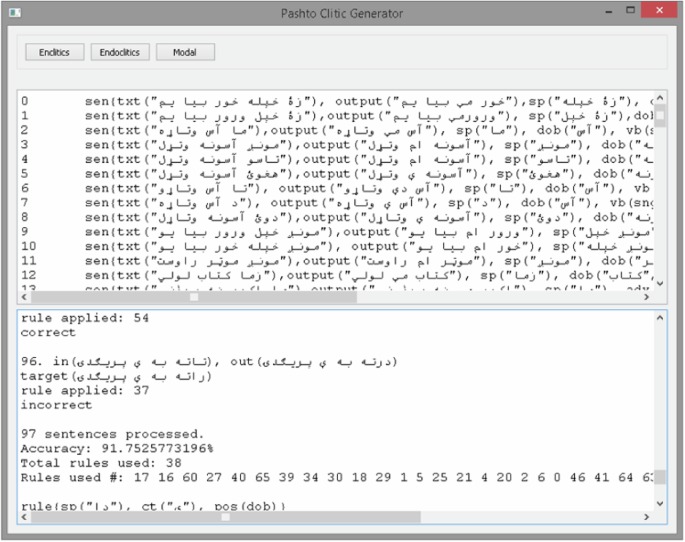Click up arrow of sentences pane scrollbar
This screenshot has width=685, height=542.
660,98
